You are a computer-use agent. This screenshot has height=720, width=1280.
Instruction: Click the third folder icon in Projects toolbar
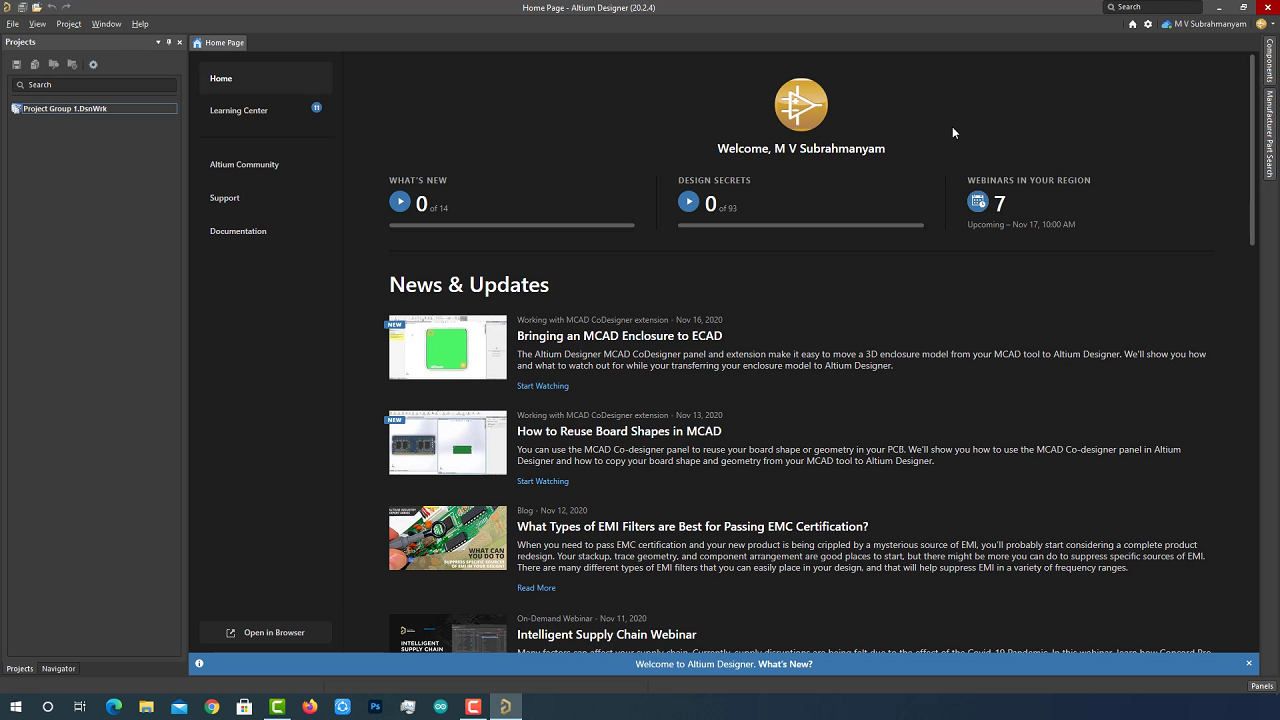[x=53, y=65]
